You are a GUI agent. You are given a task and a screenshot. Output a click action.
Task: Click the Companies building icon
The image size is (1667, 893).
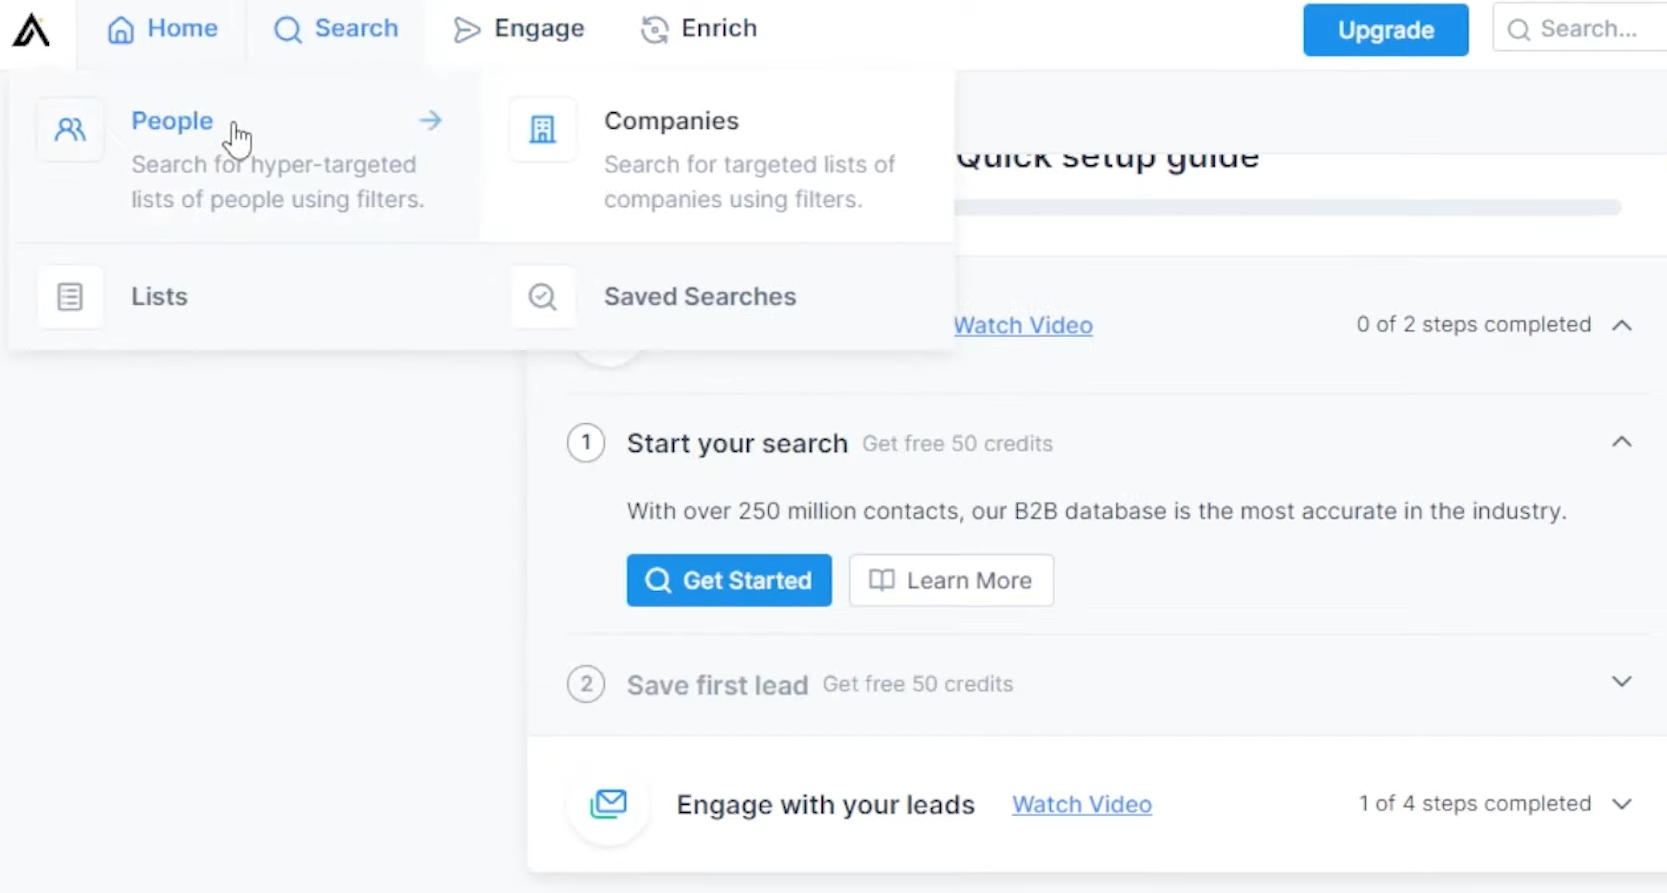pyautogui.click(x=542, y=129)
